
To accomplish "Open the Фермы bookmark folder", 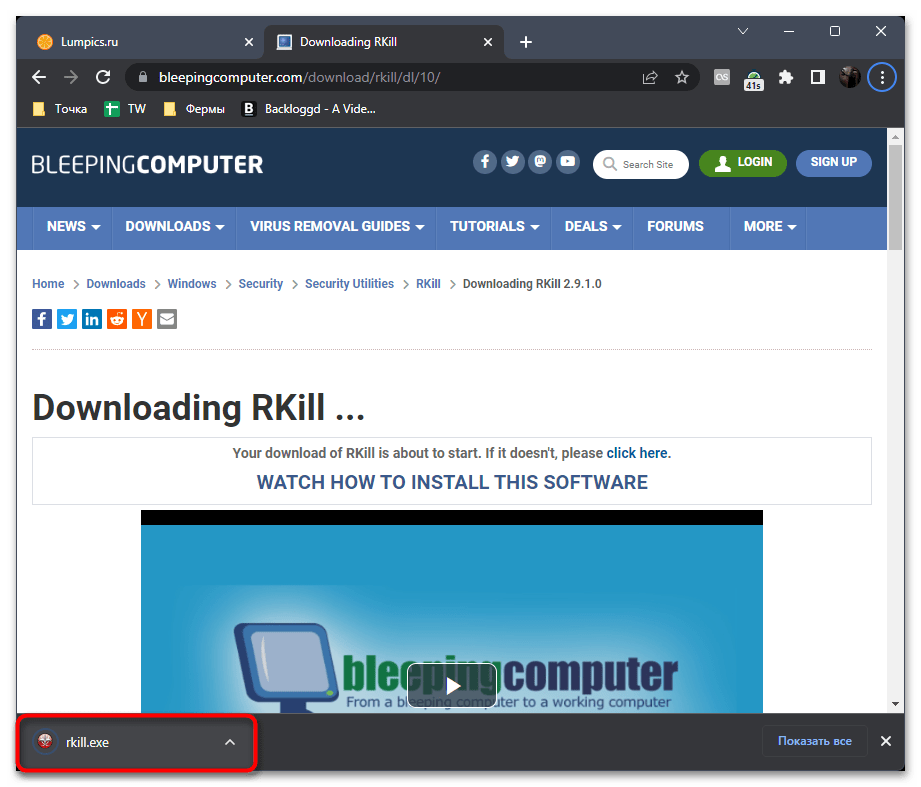I will pos(194,109).
